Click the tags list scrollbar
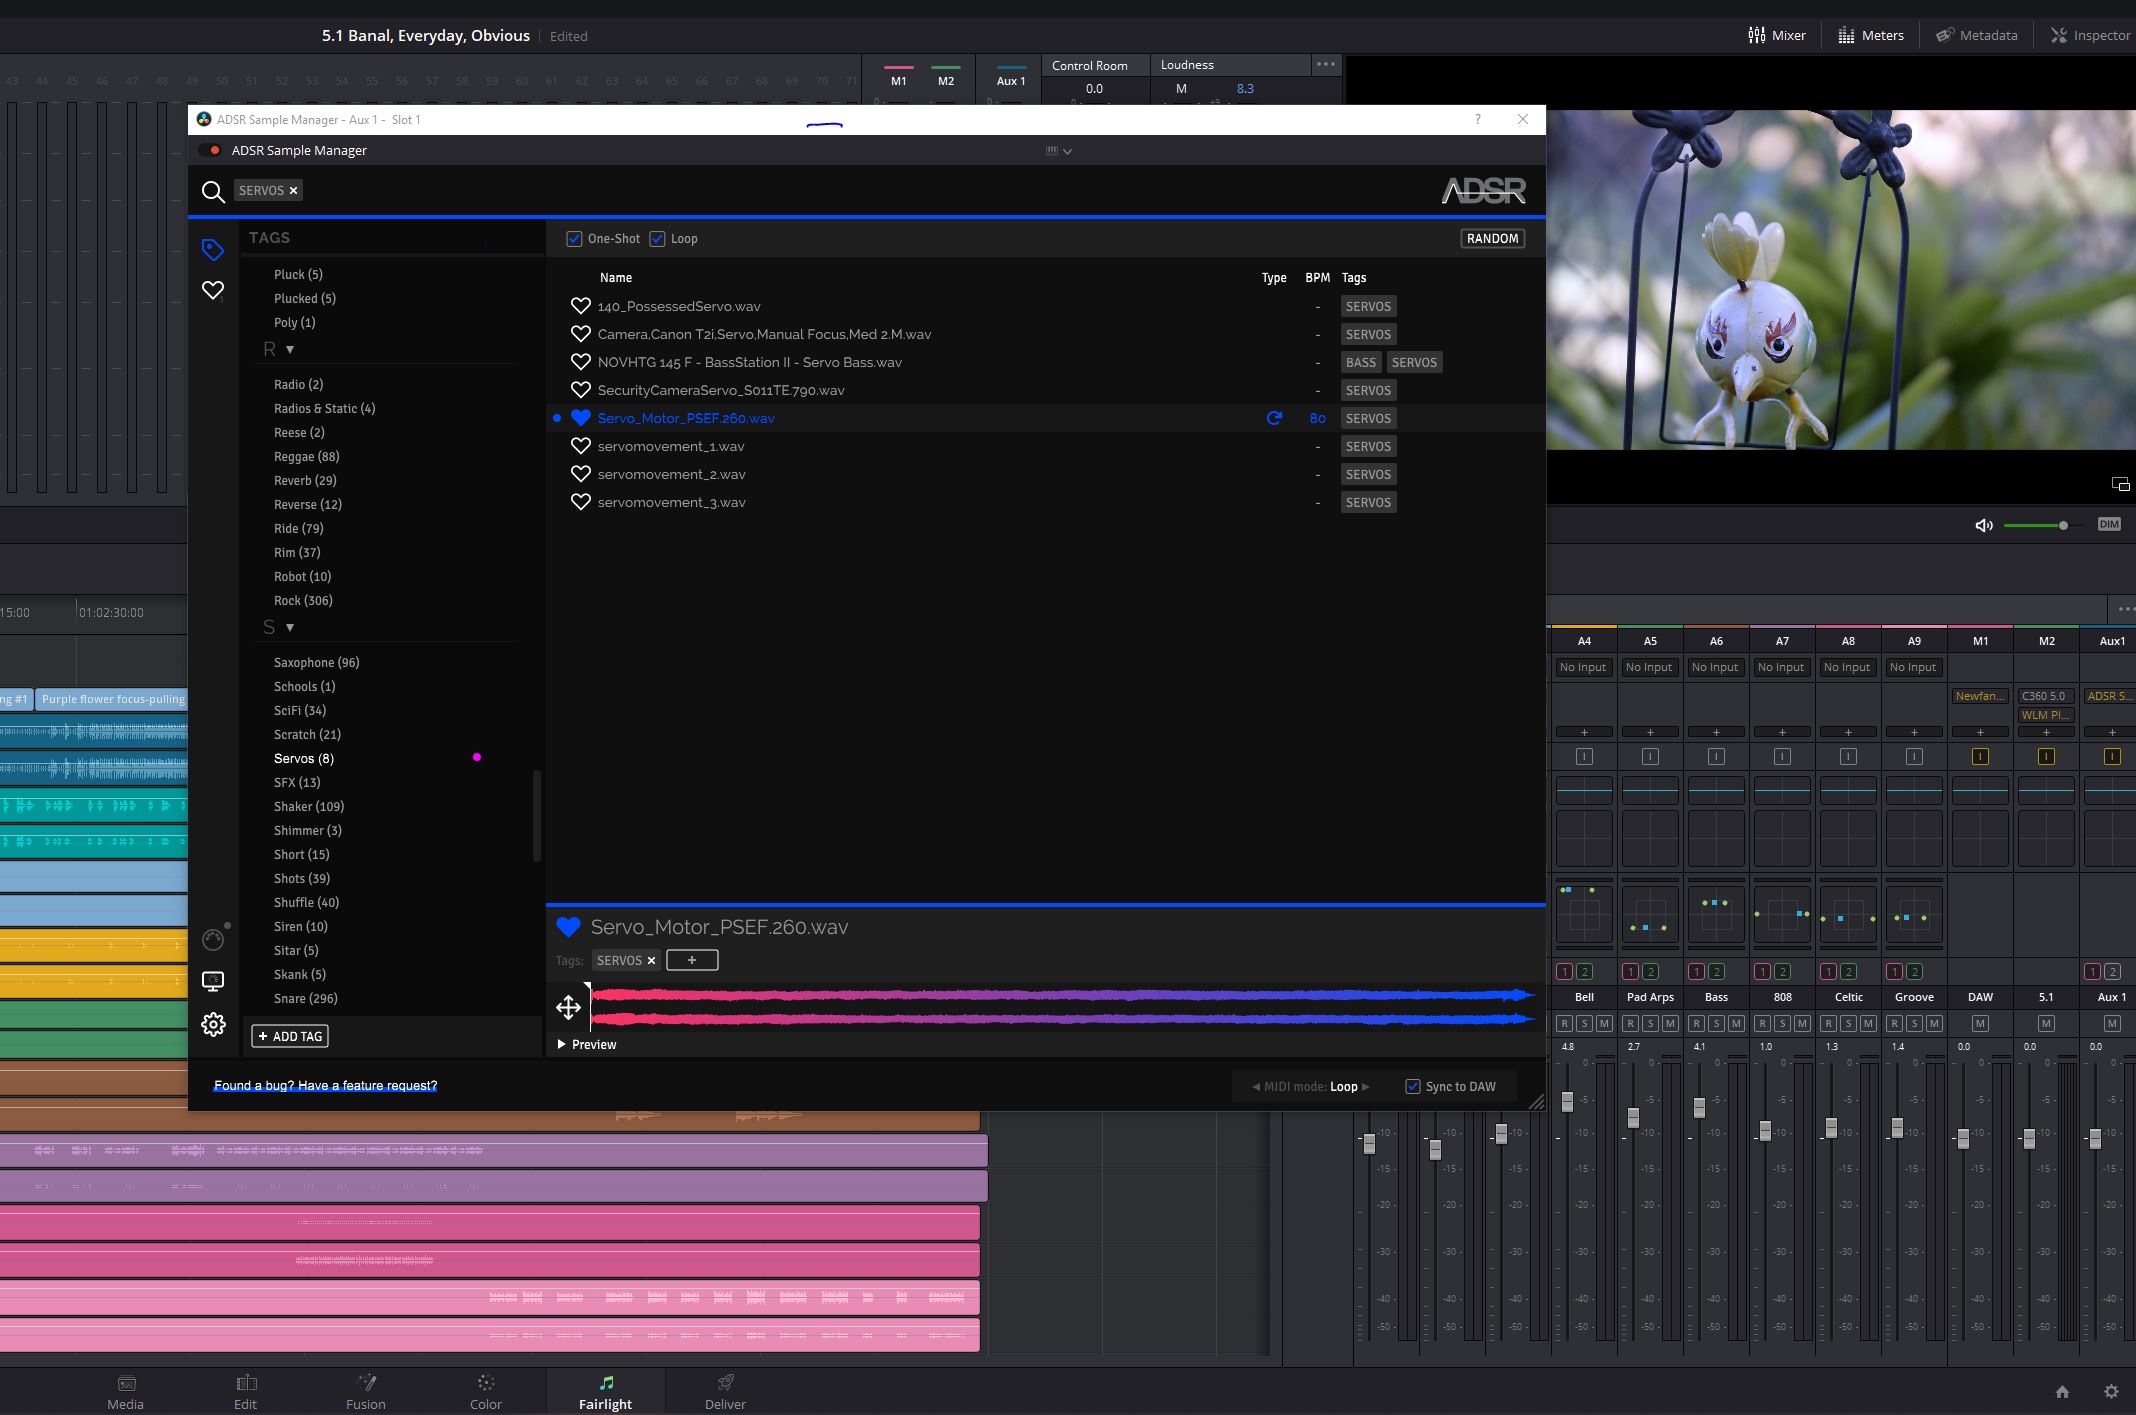2136x1415 pixels. click(536, 815)
